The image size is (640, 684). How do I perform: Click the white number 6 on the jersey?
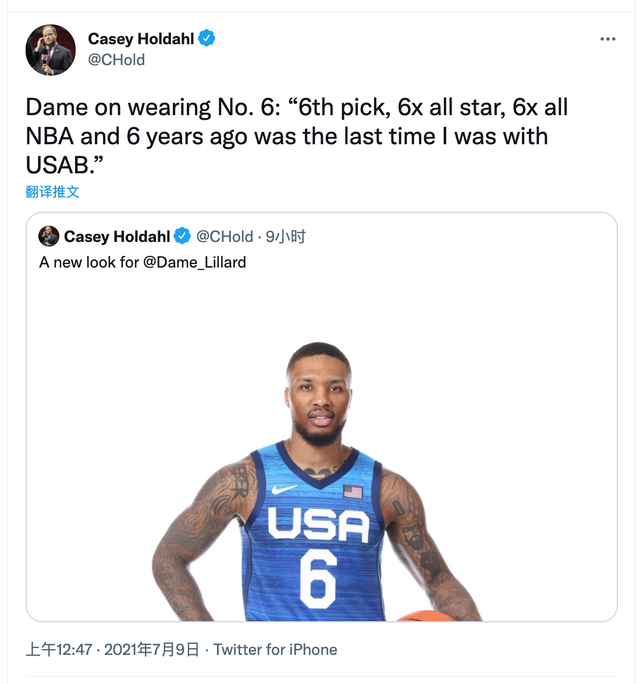tap(317, 577)
